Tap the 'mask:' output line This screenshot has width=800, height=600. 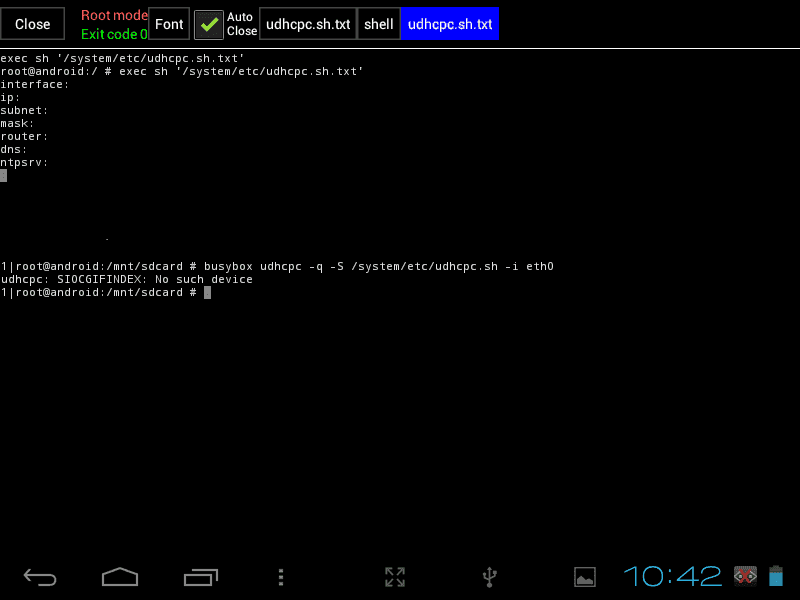(17, 123)
